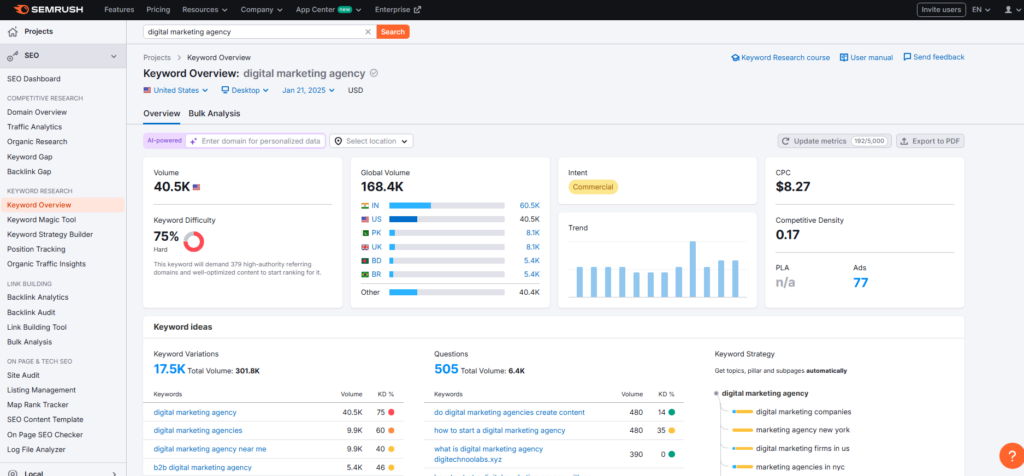Open the United States country dropdown

[176, 91]
